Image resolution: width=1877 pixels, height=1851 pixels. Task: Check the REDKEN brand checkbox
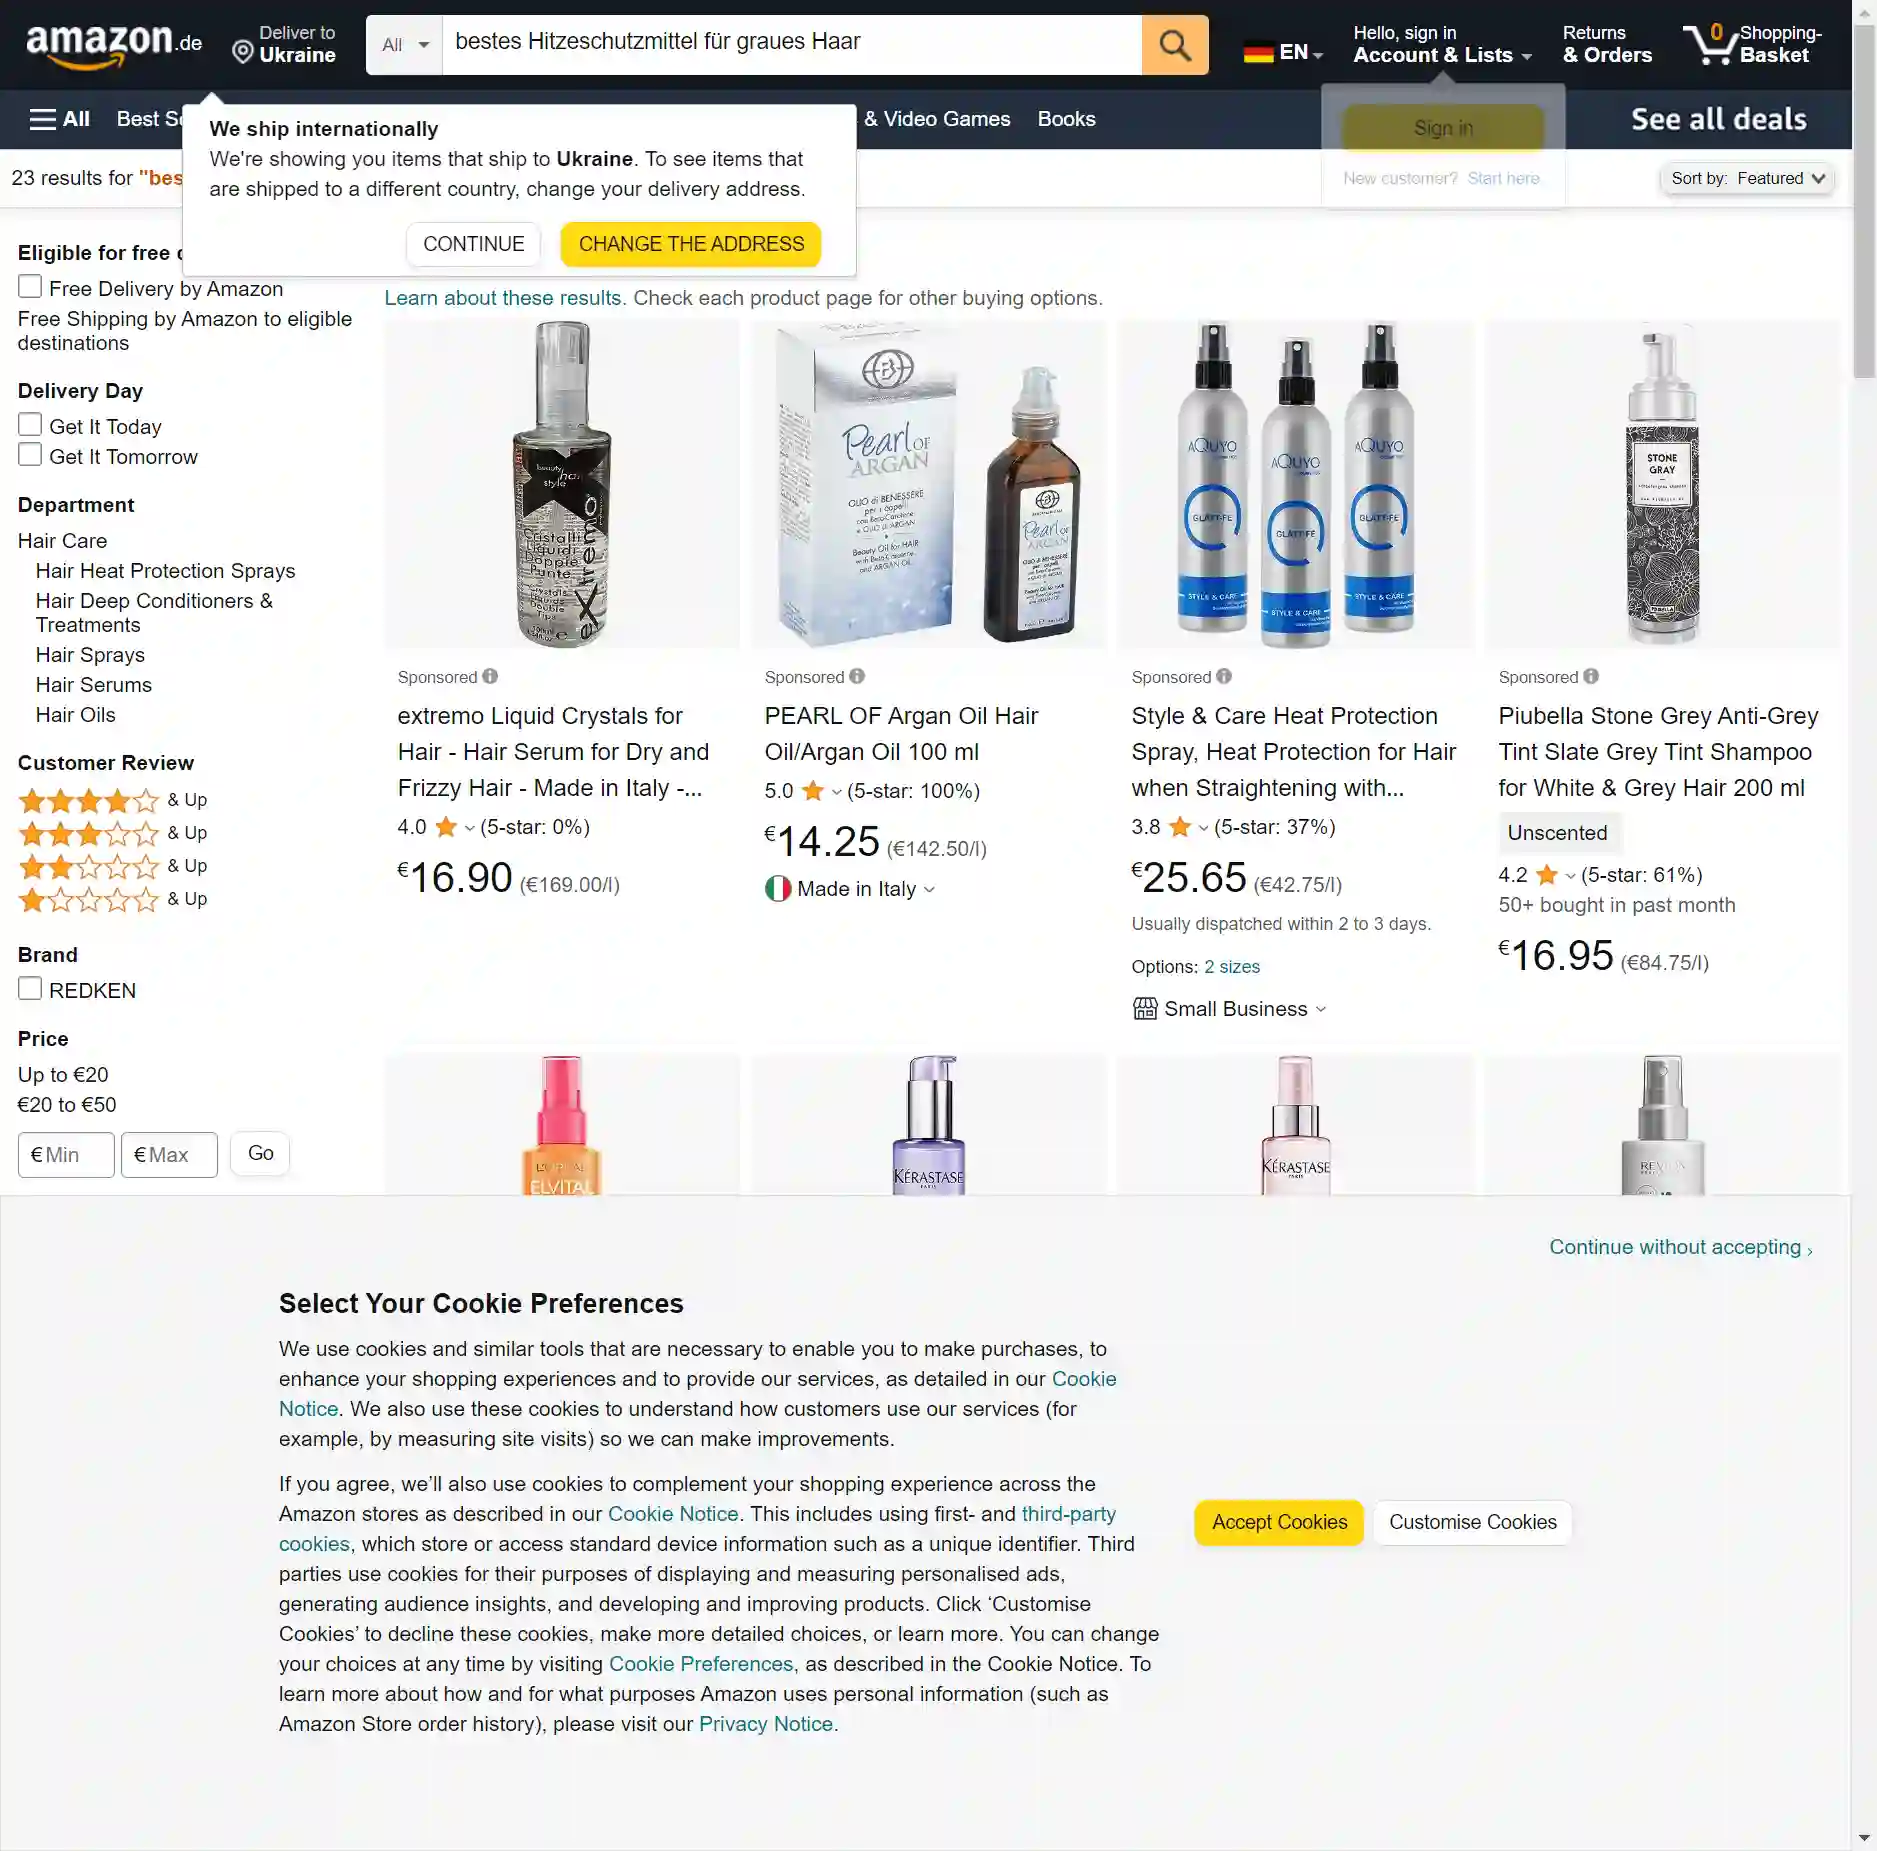click(x=30, y=989)
